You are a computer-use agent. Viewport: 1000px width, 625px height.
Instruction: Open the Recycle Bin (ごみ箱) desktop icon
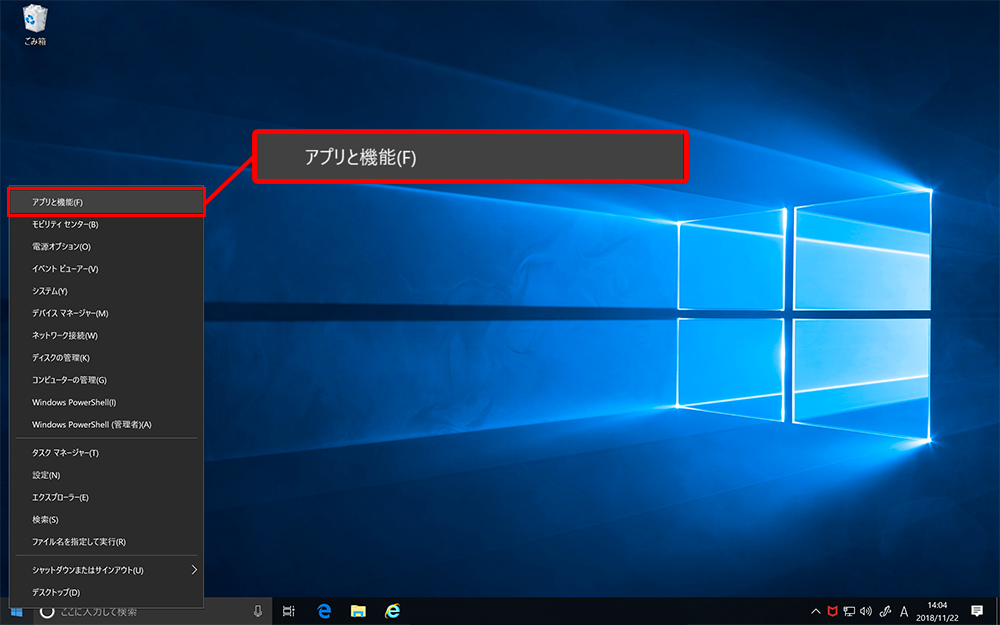pyautogui.click(x=34, y=24)
